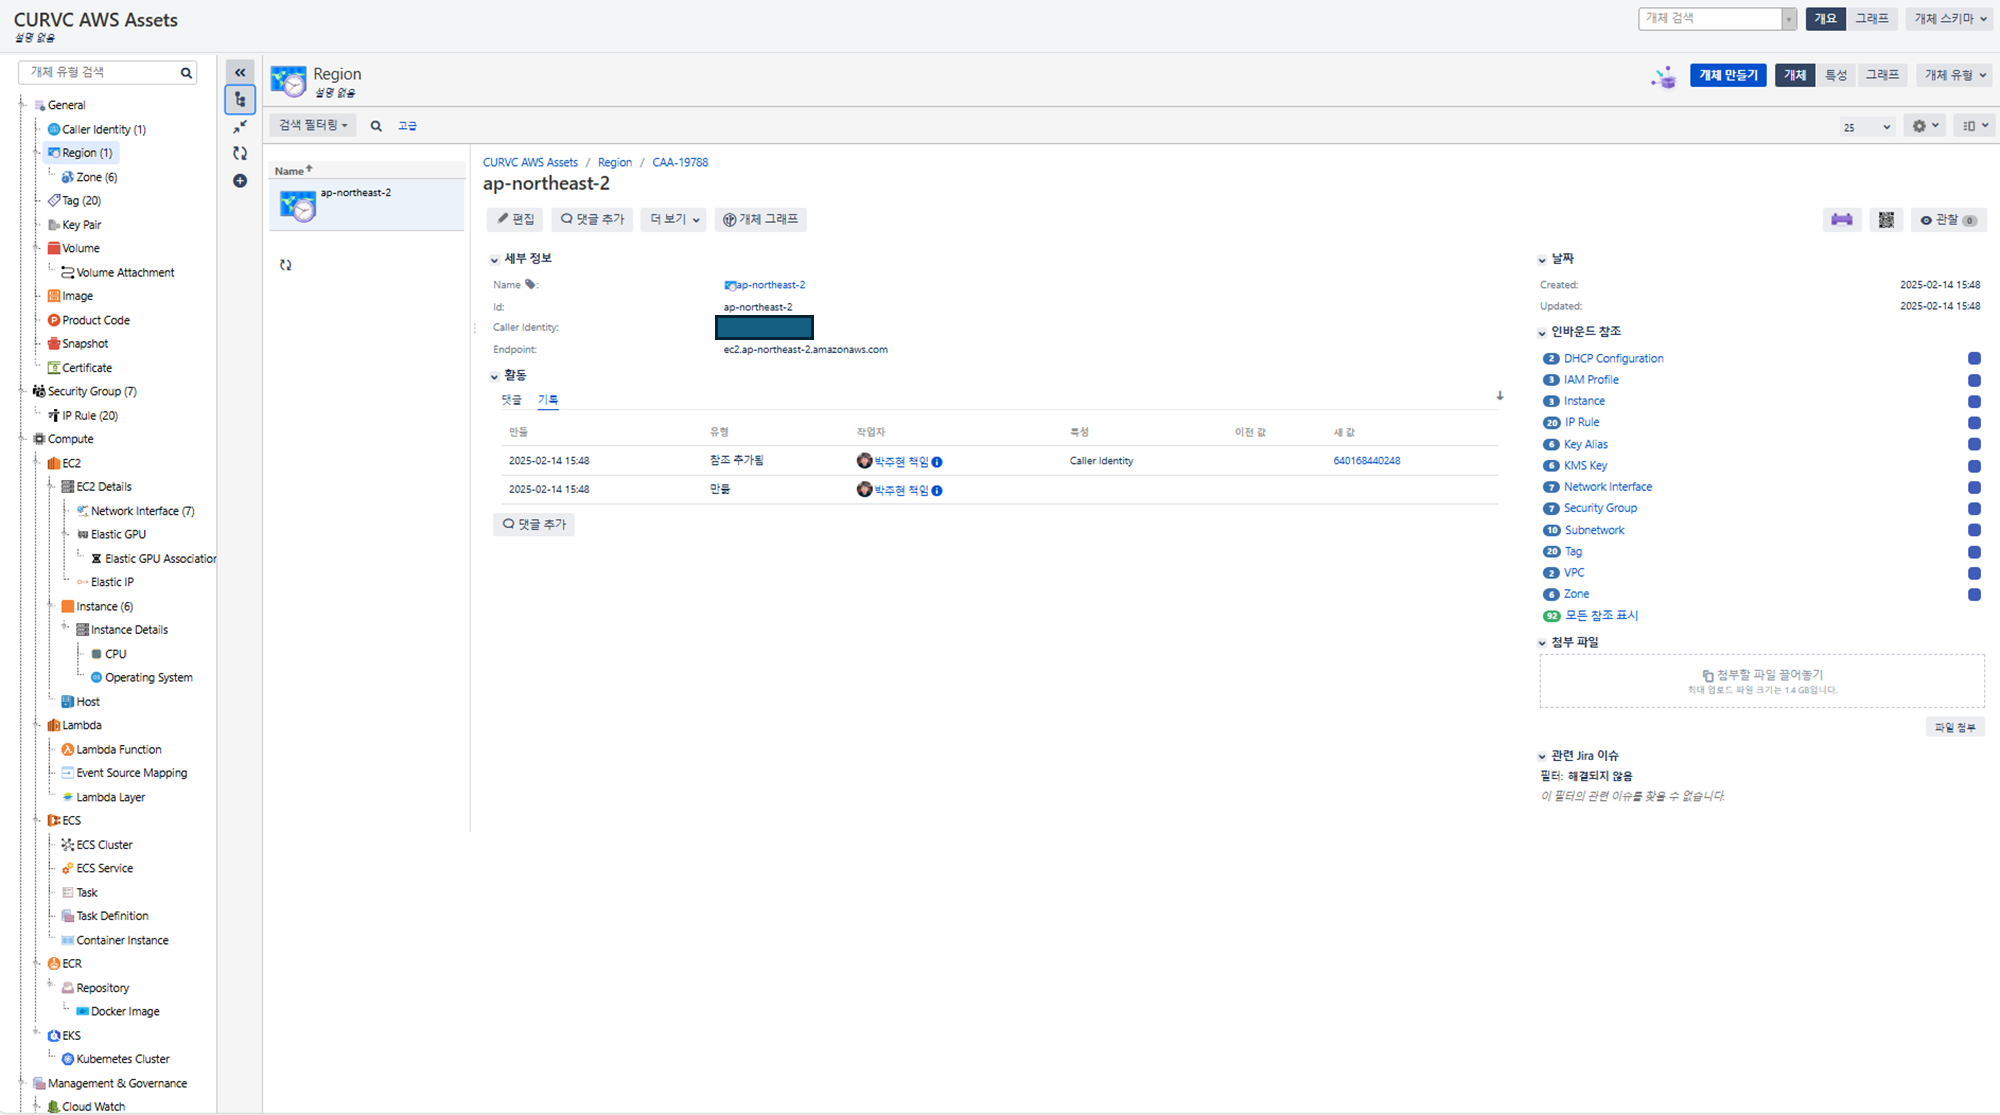Open the 개체 유형 dropdown
2000x1115 pixels.
click(1955, 75)
